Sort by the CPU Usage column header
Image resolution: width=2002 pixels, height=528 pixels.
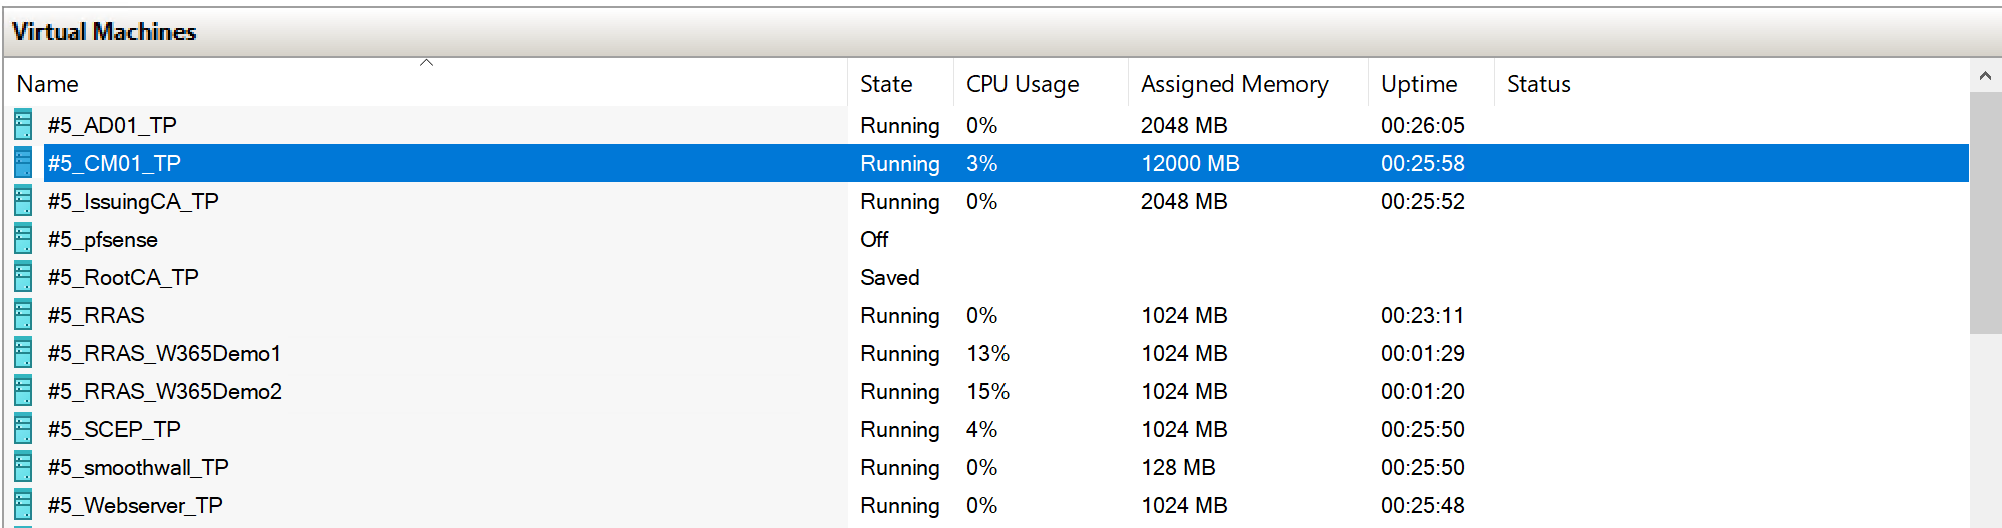click(x=1022, y=84)
